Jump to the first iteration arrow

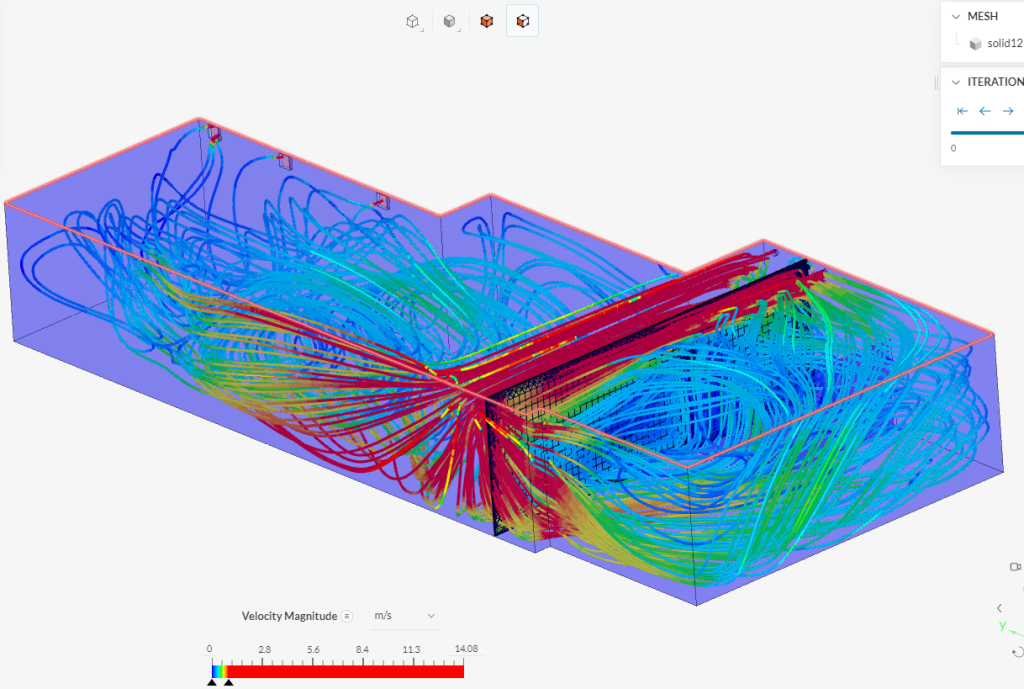click(962, 111)
